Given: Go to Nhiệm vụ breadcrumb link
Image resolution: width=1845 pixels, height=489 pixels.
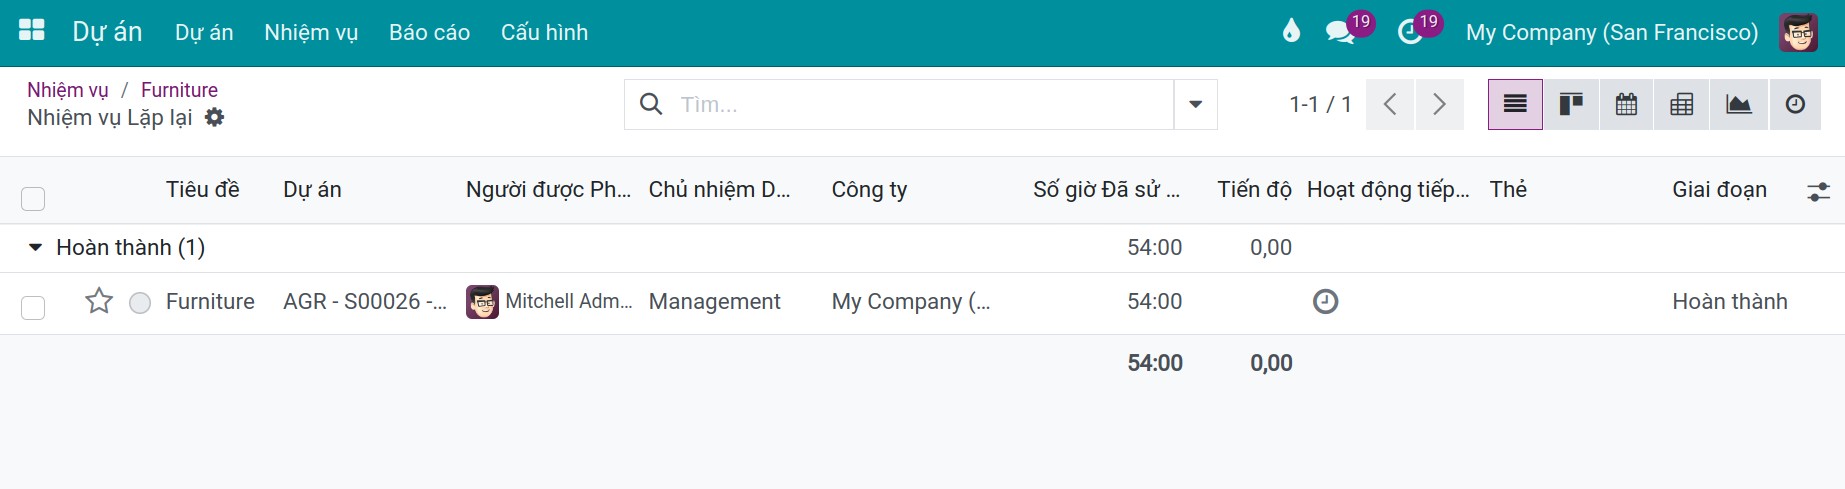Looking at the screenshot, I should click(68, 90).
